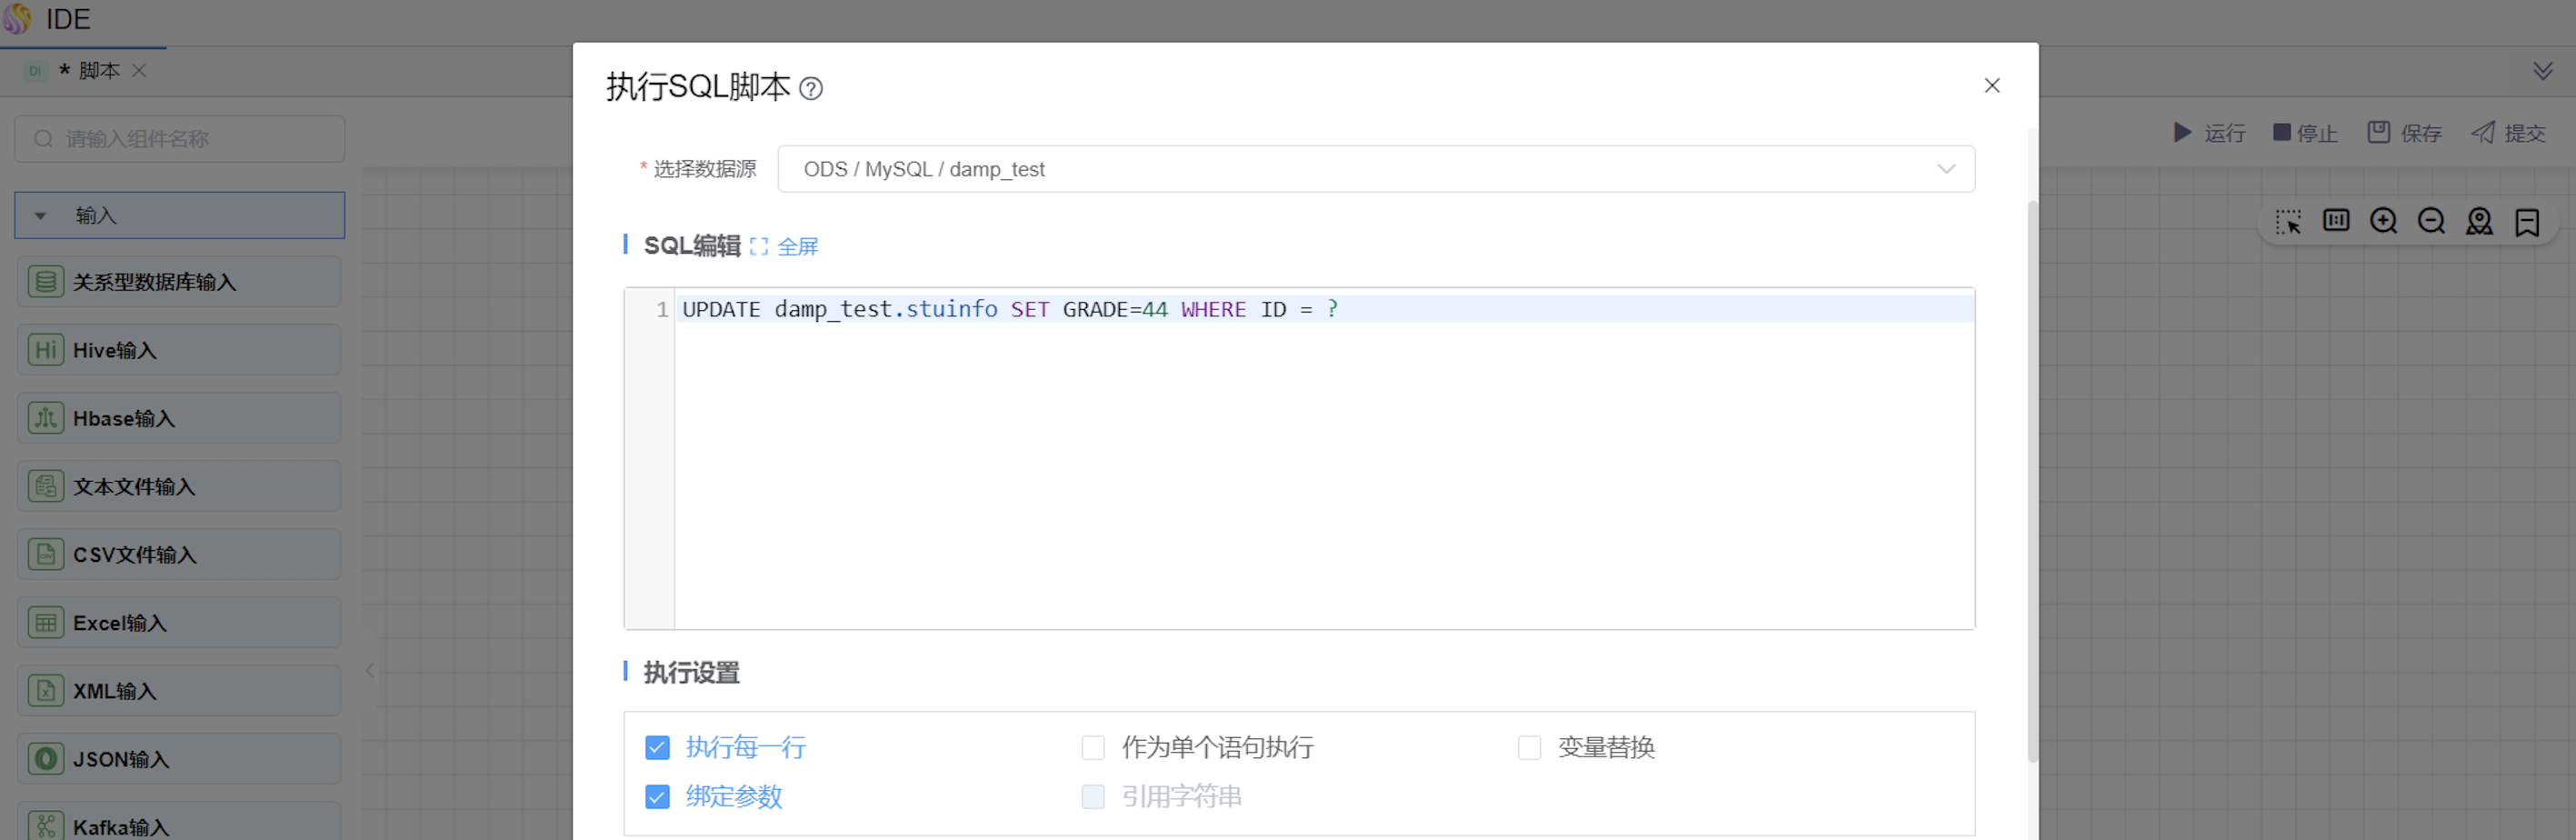
Task: Toggle the 引用字符串 checkbox
Action: coord(1093,796)
